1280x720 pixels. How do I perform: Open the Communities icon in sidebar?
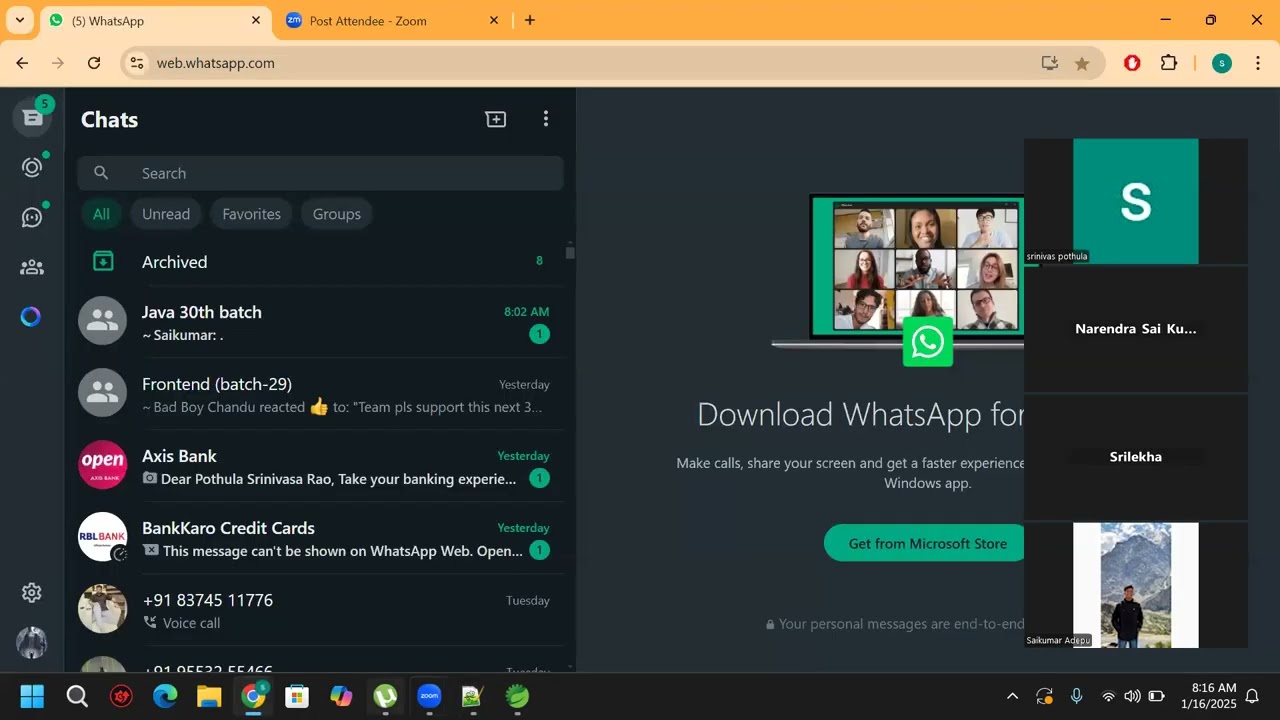click(x=32, y=267)
